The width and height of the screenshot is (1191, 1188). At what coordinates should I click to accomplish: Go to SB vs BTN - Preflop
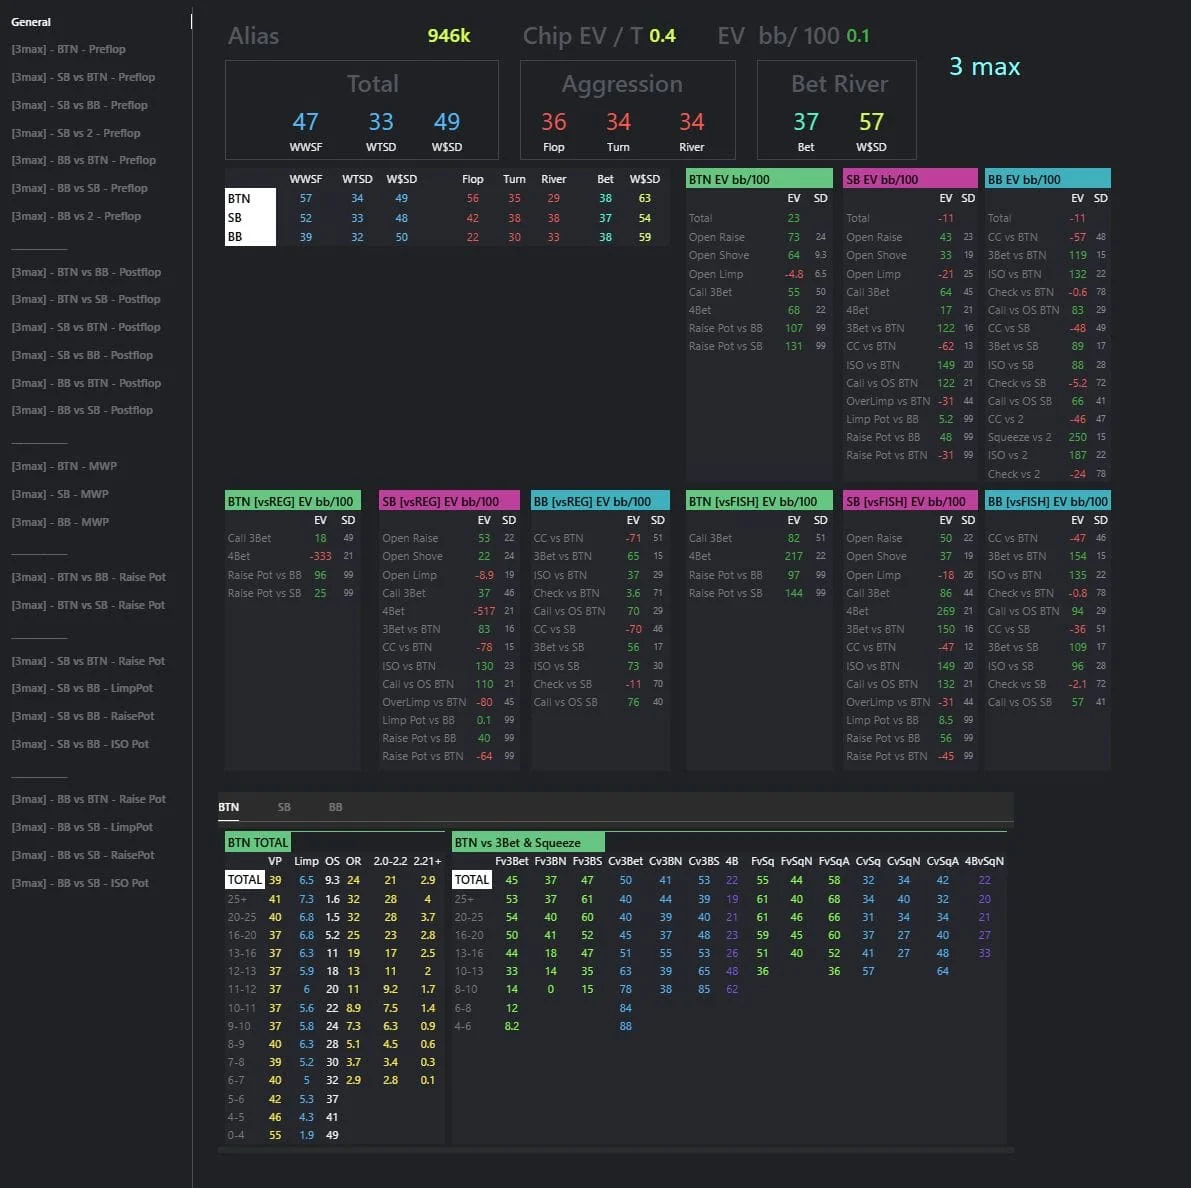[x=83, y=77]
